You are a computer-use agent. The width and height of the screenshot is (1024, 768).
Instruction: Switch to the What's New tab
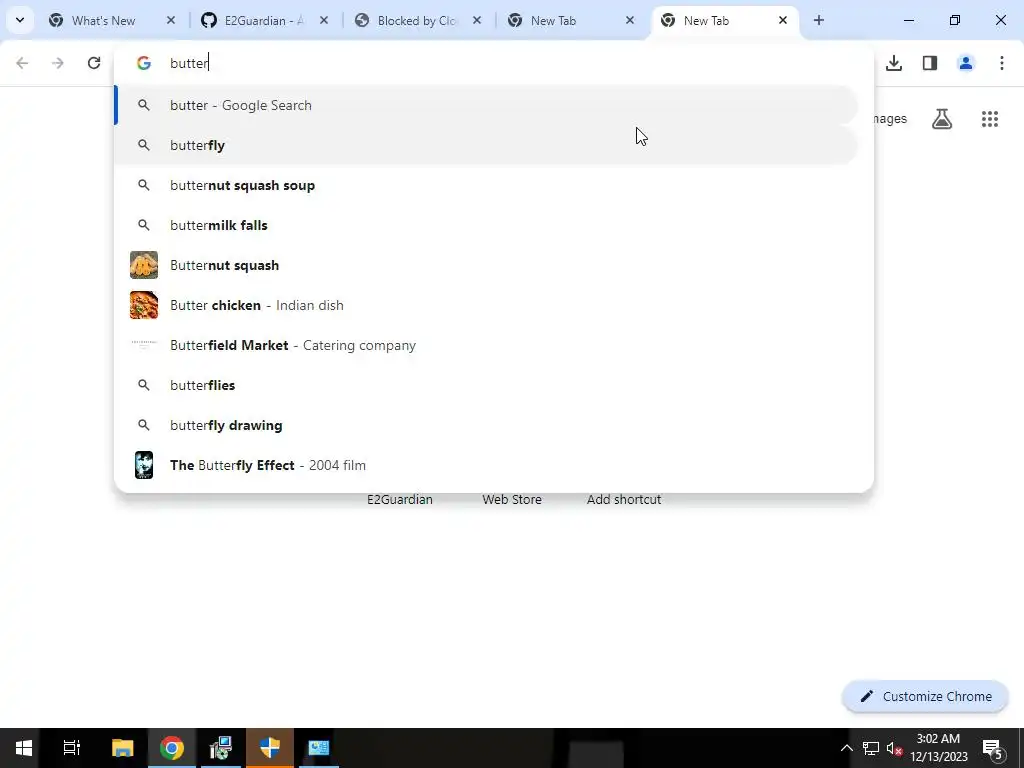[111, 20]
